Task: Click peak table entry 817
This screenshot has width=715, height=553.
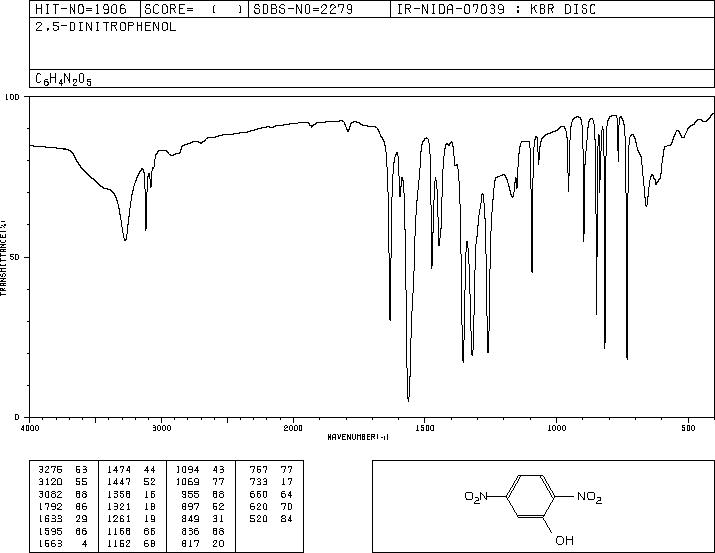Action: point(190,544)
